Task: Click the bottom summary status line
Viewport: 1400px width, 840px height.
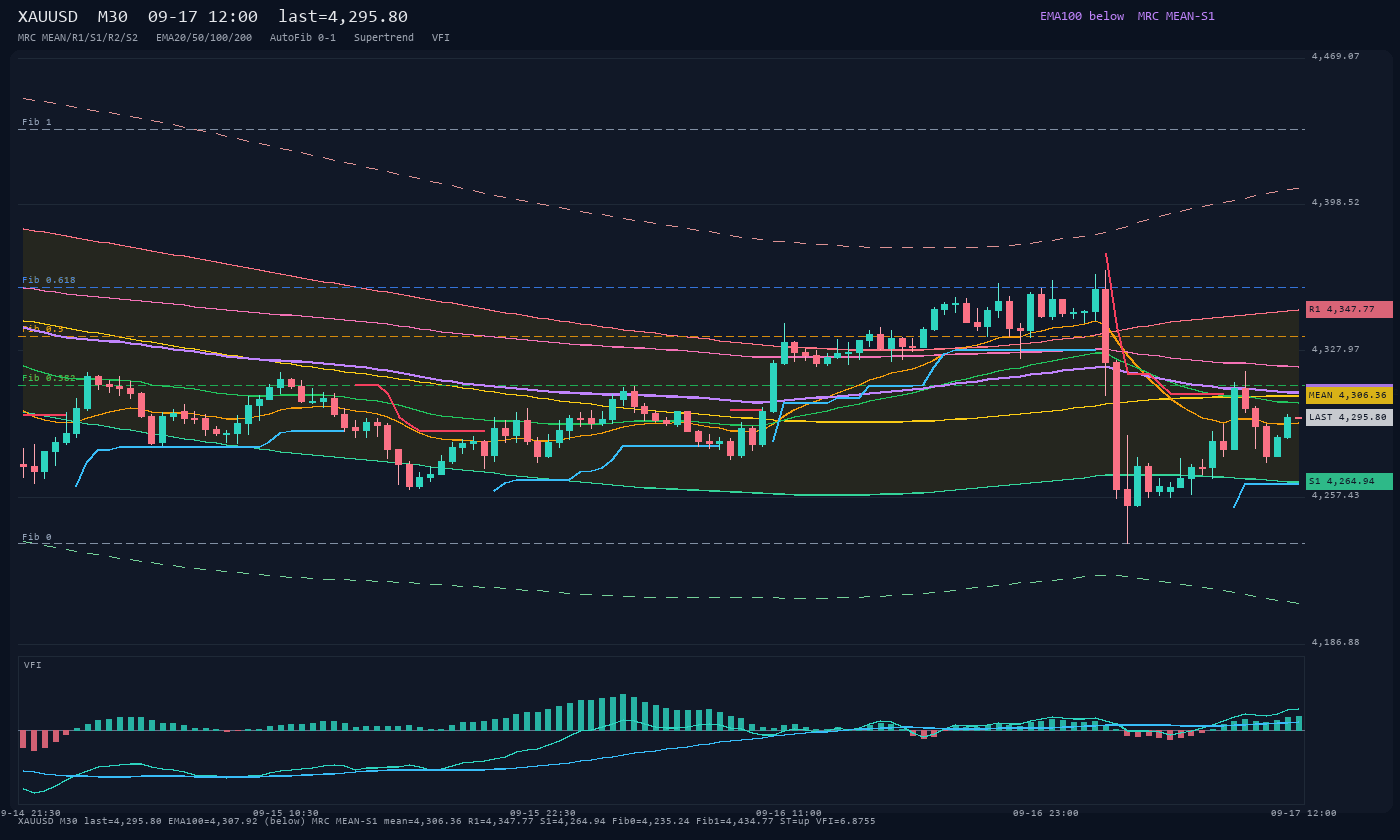Action: [446, 822]
